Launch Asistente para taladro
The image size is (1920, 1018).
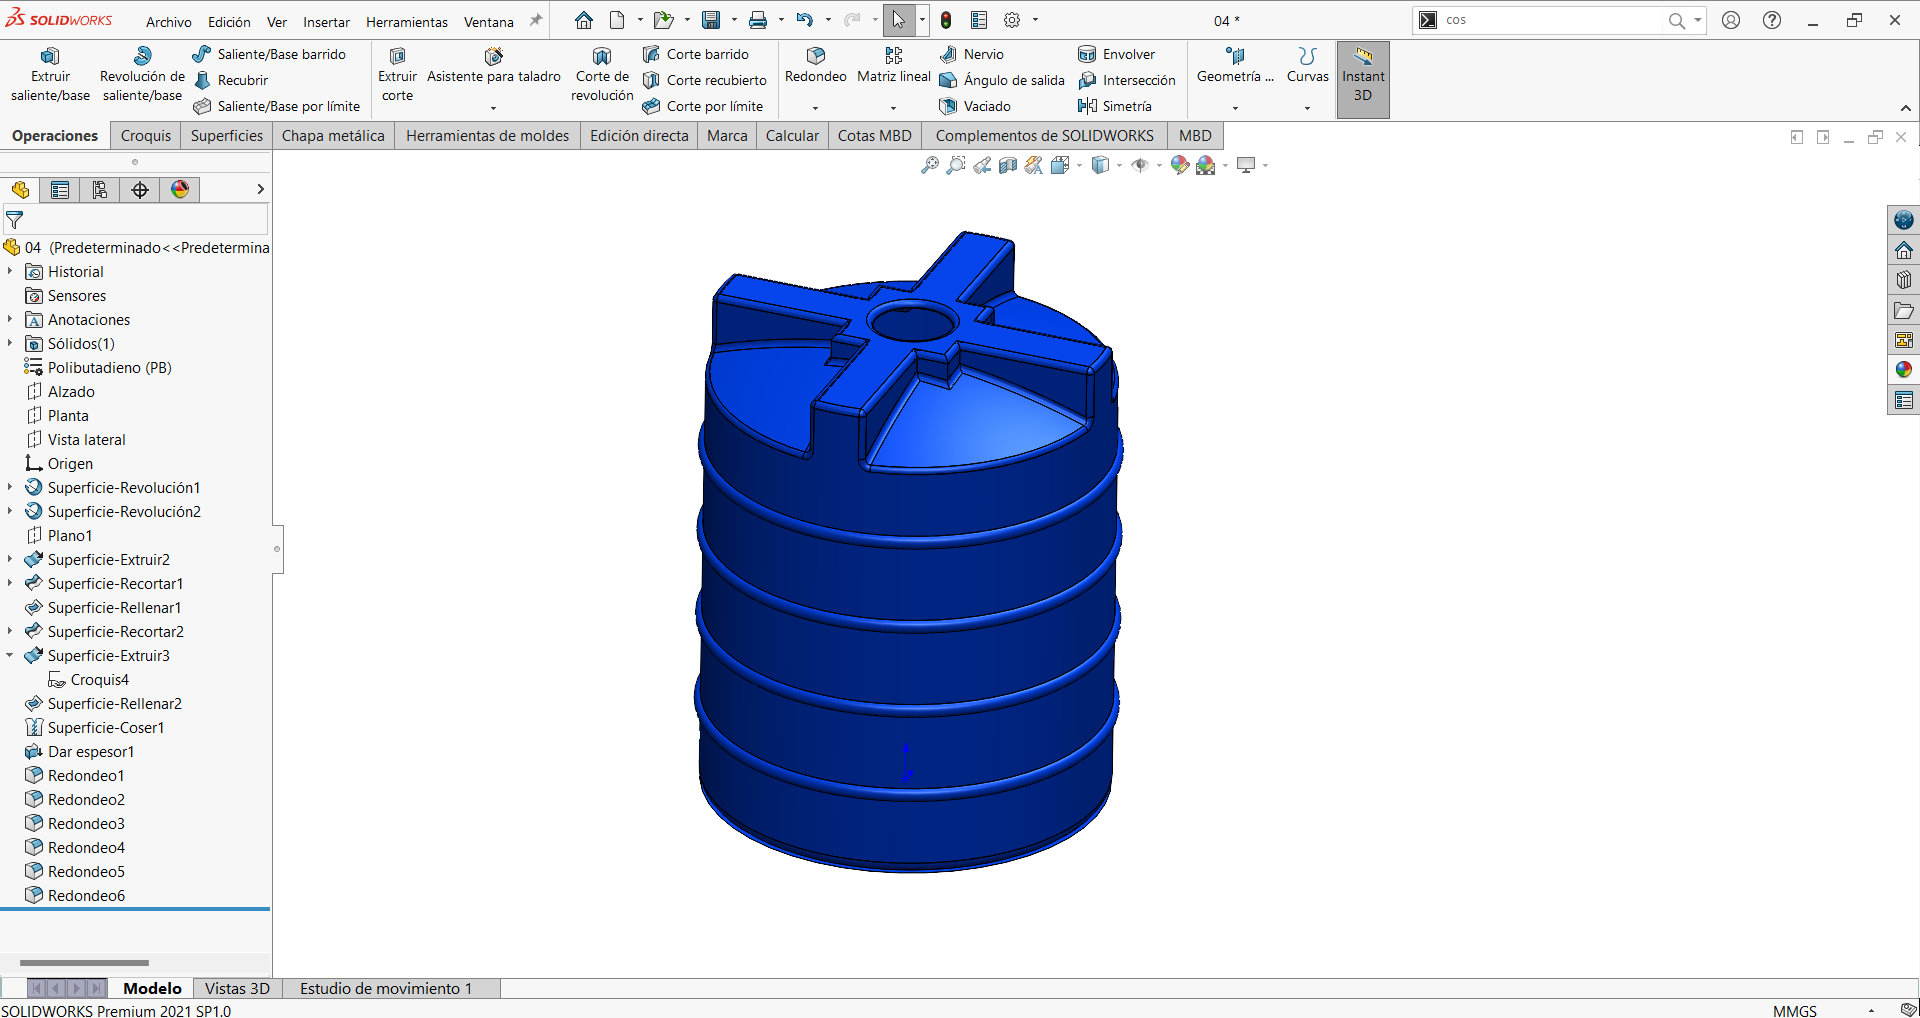click(493, 66)
